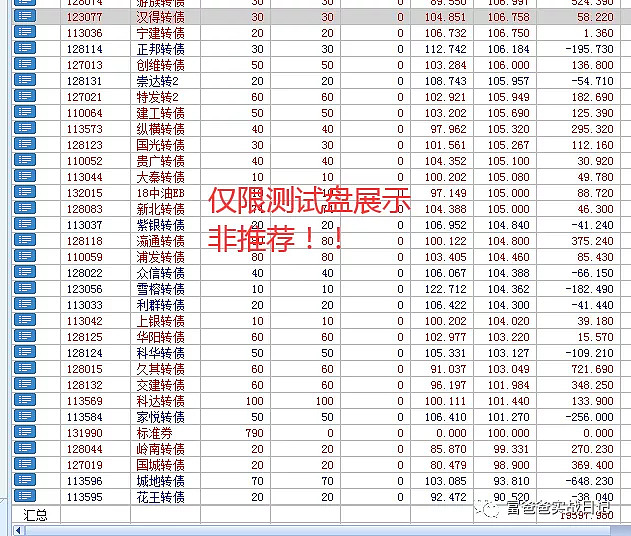Open detail icon for row 128114 正邦转债
This screenshot has height=536, width=631.
click(x=25, y=48)
